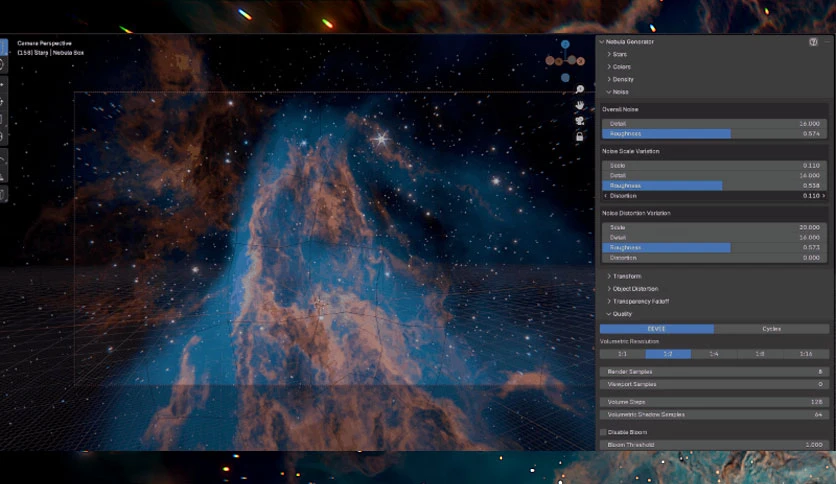836x484 pixels.
Task: Adjust Overall Noise Roughness slider
Action: click(714, 134)
